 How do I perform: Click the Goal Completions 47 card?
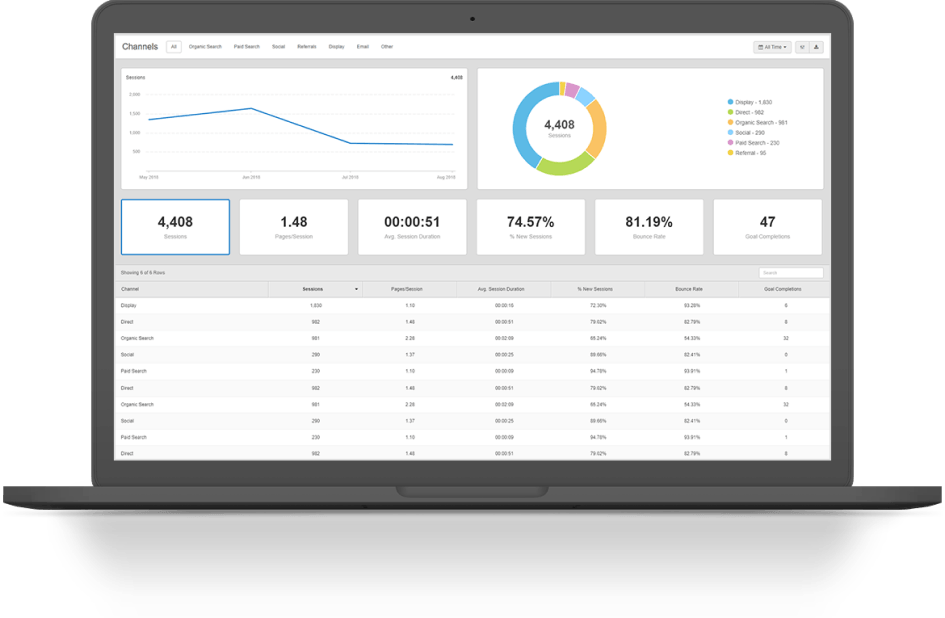coord(767,227)
